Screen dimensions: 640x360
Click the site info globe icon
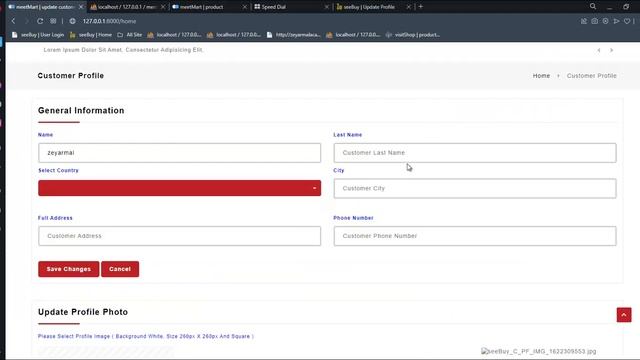(72, 21)
